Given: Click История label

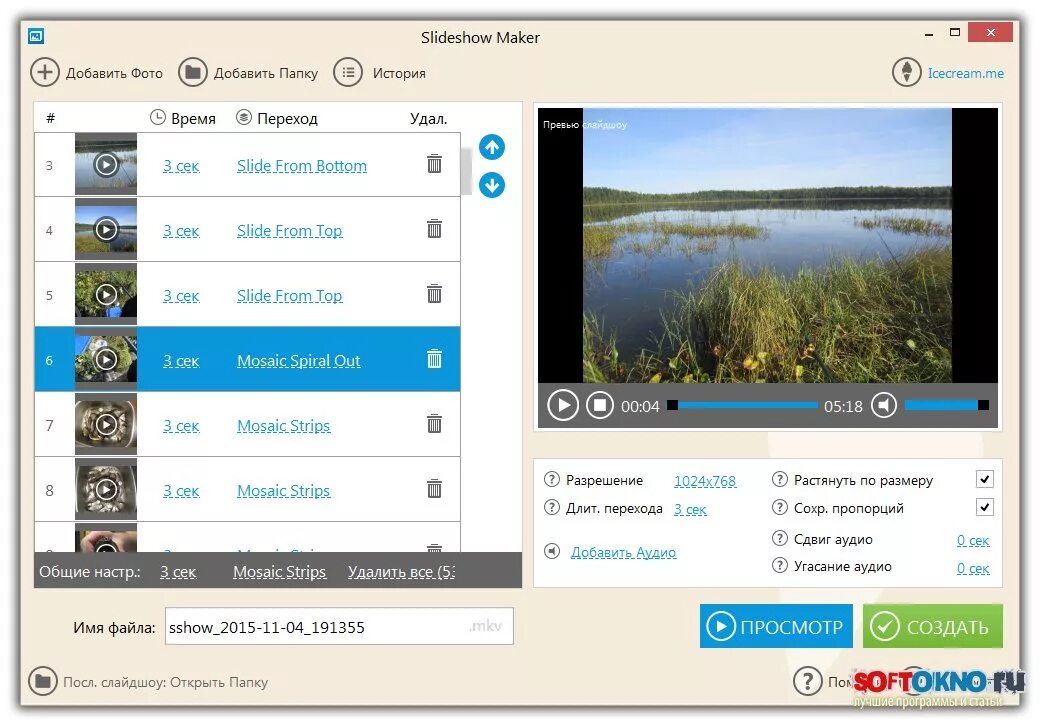Looking at the screenshot, I should [x=399, y=73].
